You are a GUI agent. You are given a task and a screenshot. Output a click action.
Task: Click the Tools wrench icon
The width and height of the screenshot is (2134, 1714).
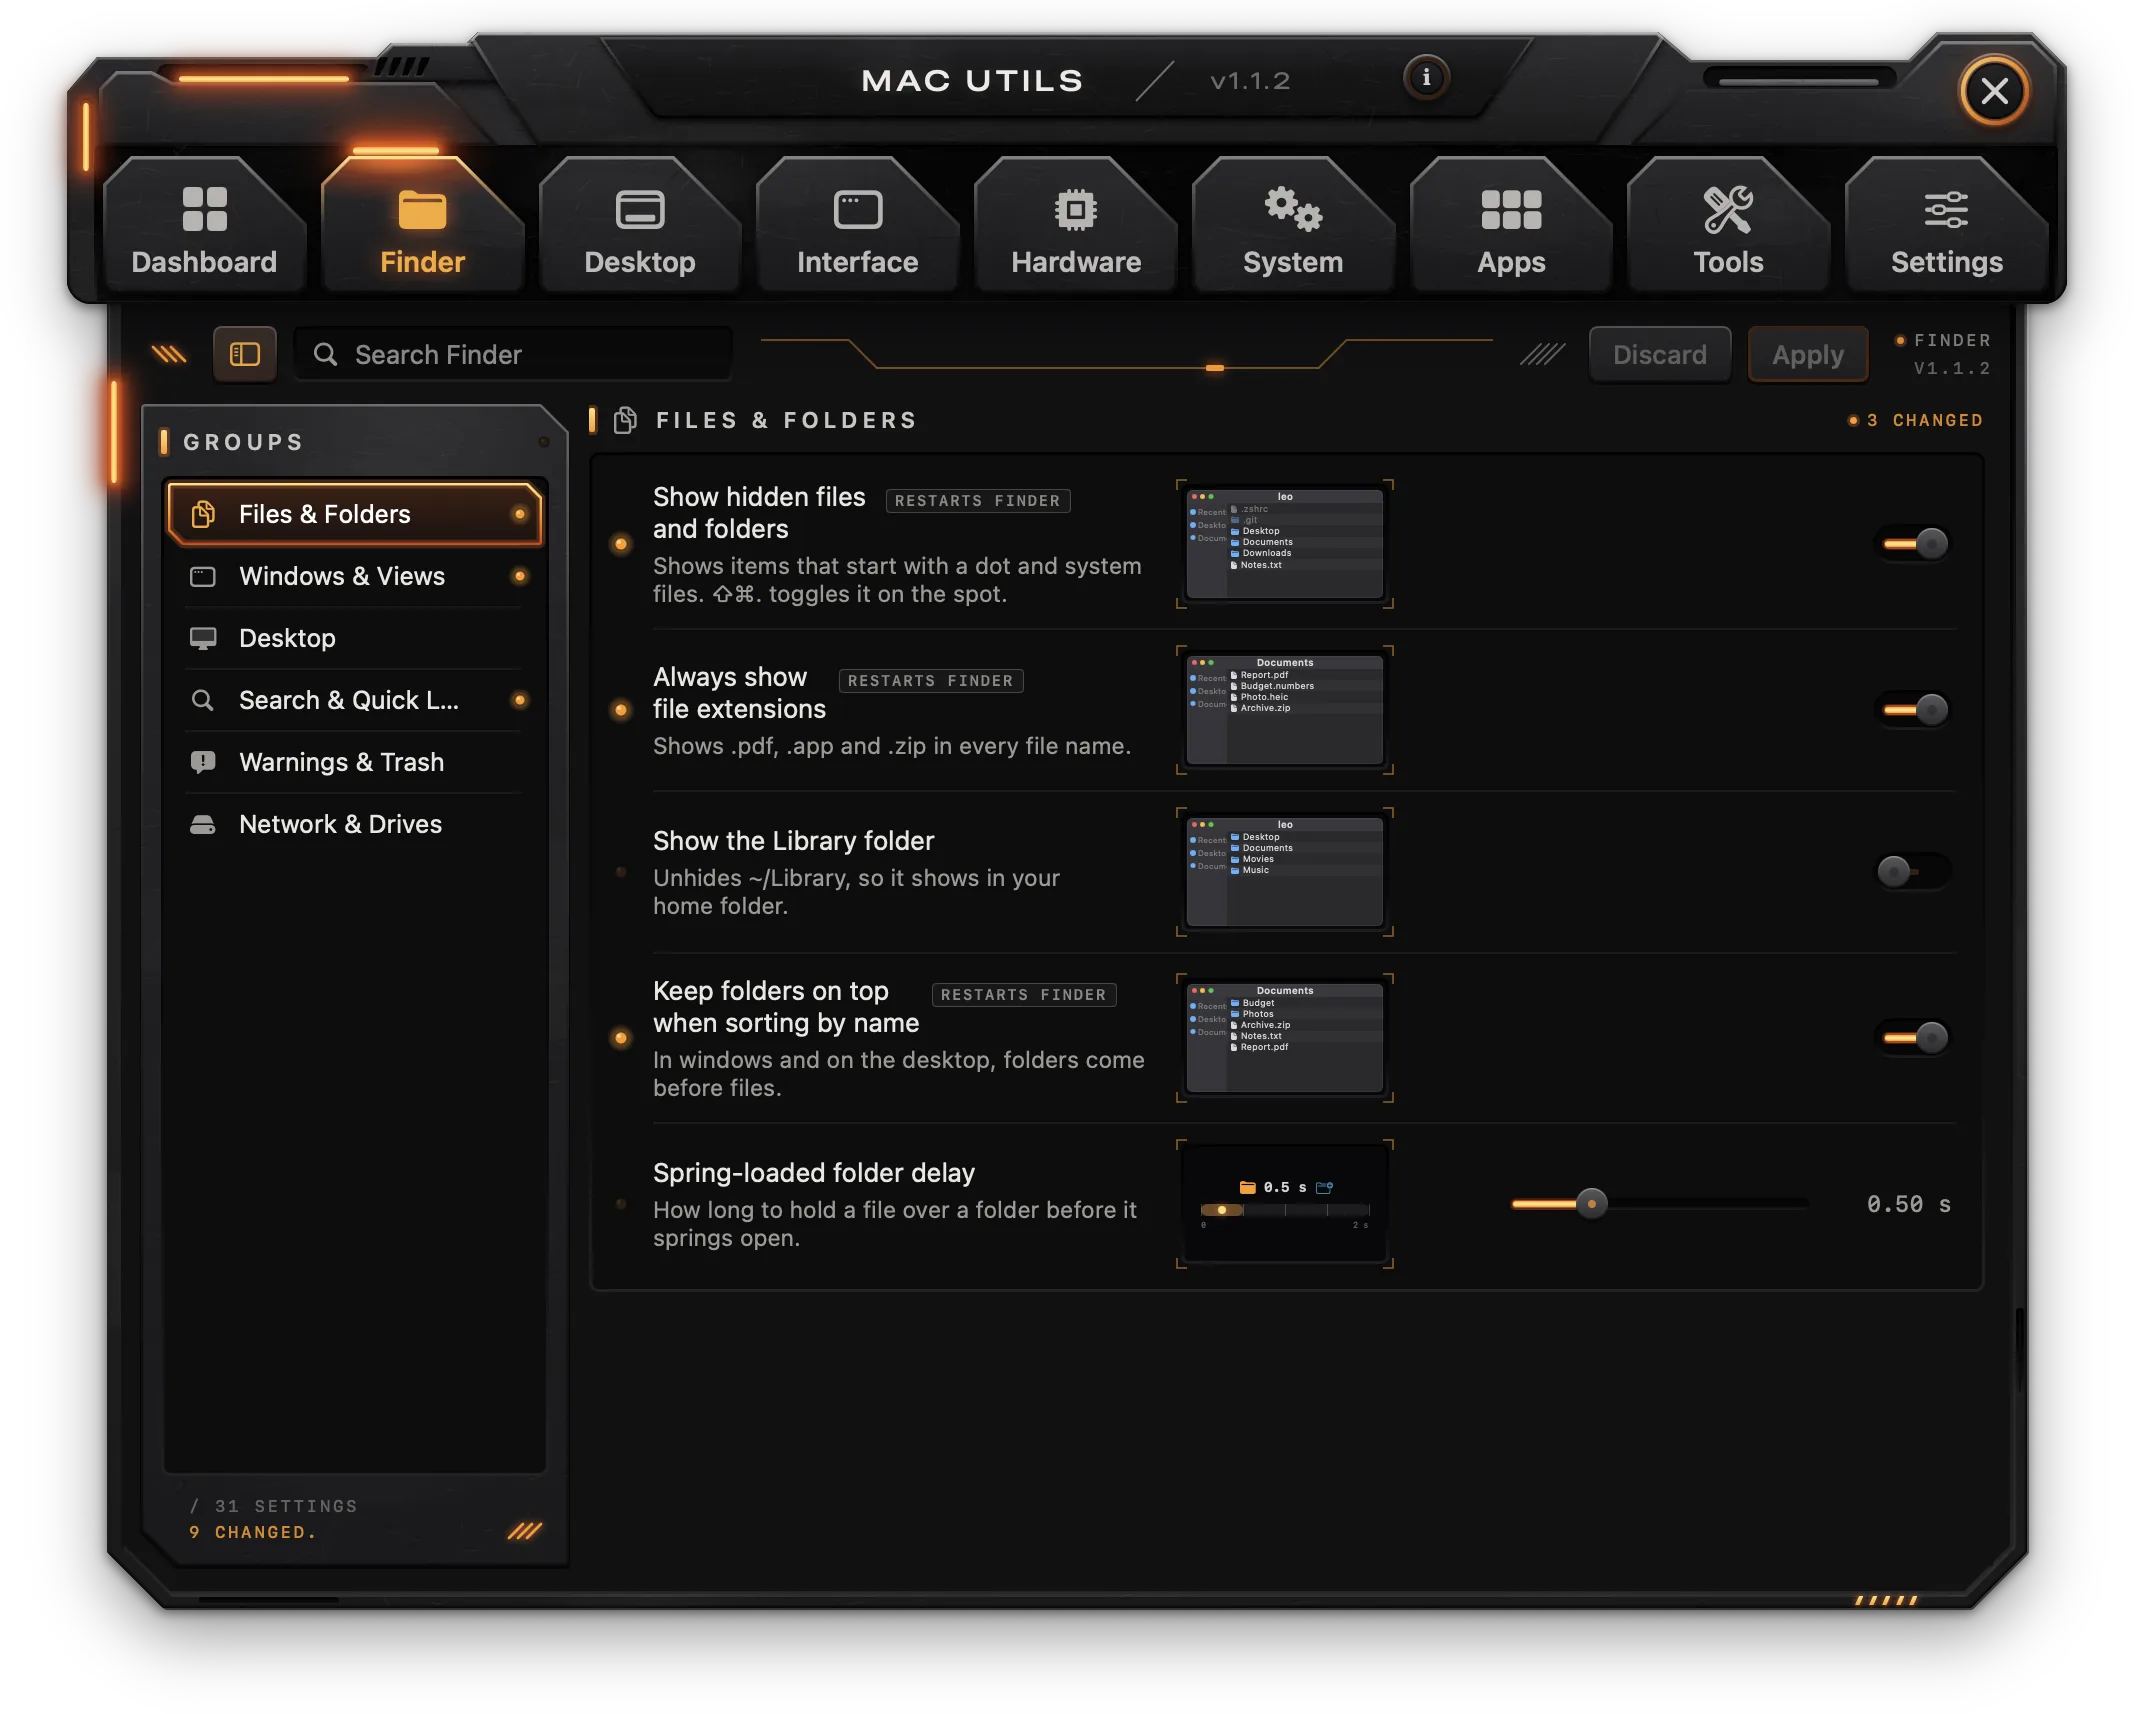[1728, 209]
